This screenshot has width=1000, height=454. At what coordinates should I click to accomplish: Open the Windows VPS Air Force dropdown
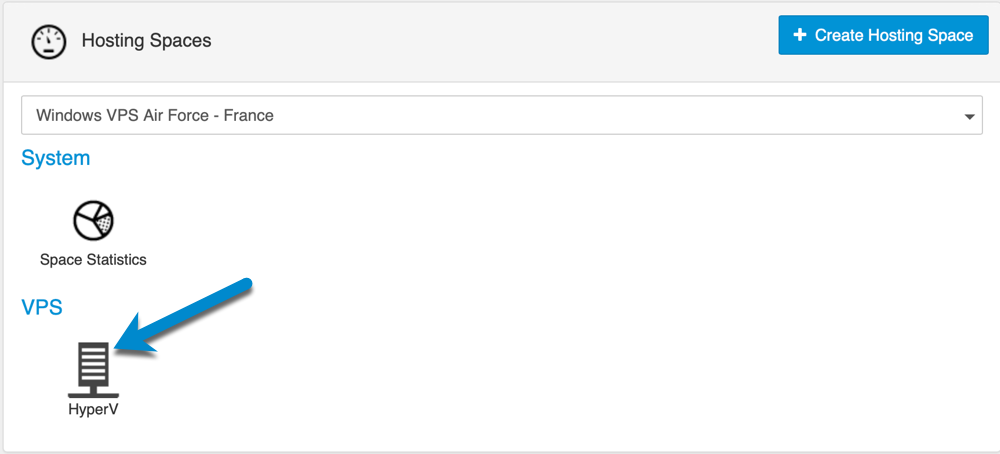501,115
